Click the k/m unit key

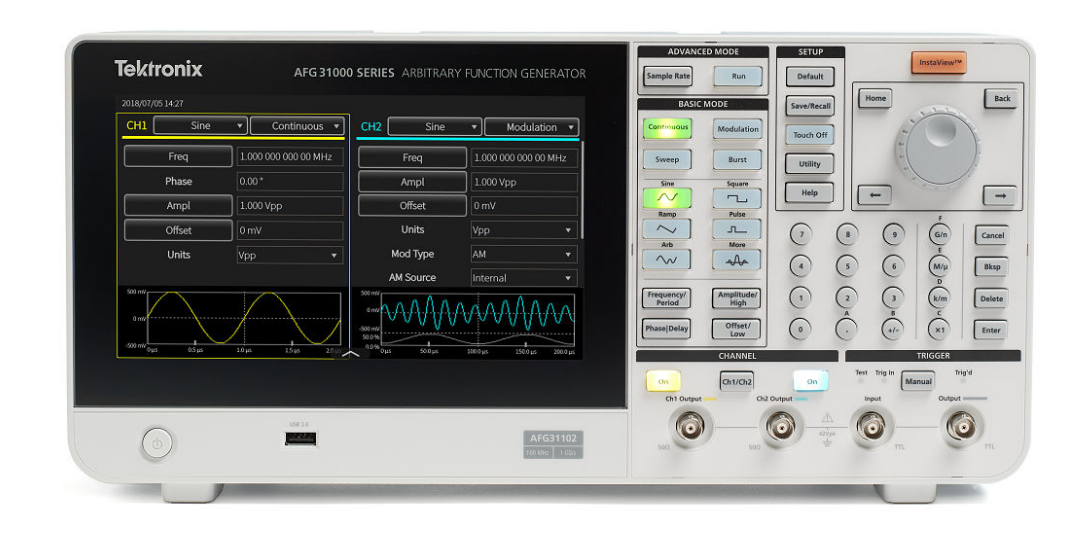940,297
